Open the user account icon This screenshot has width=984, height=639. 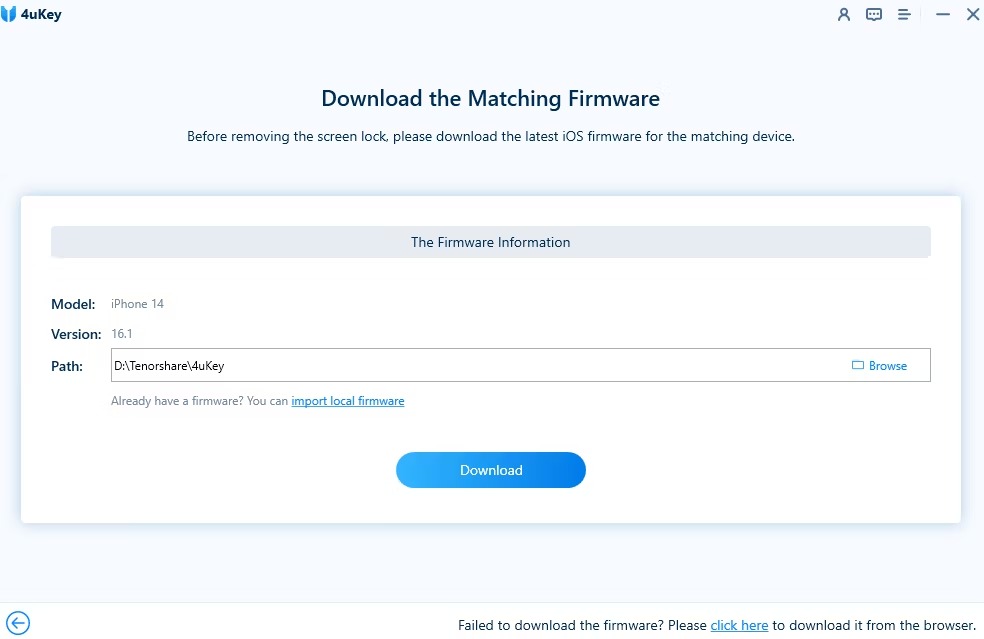point(844,15)
